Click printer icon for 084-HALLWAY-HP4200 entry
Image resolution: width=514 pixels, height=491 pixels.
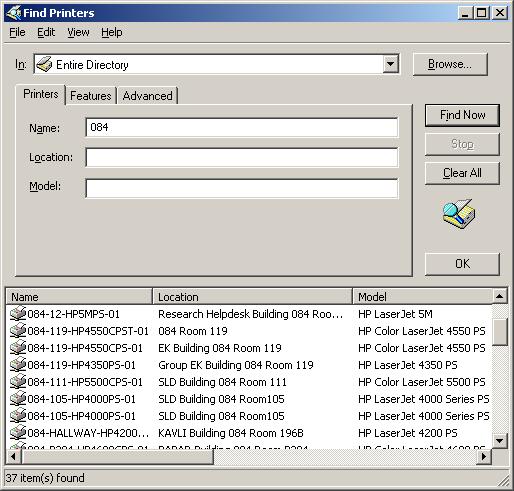click(18, 432)
